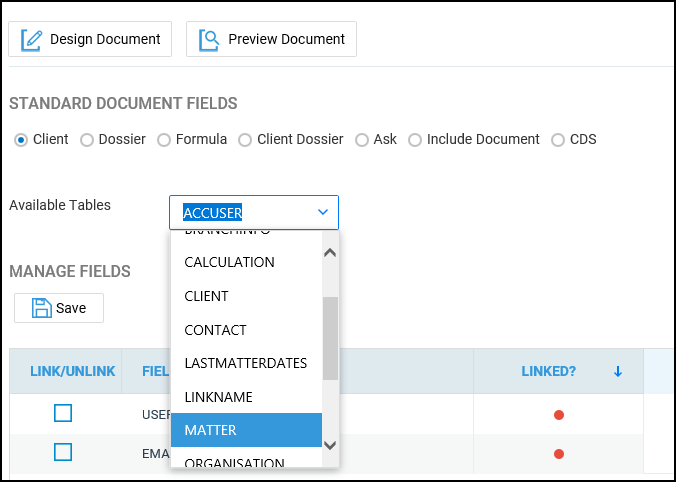Click the first row red linked status dot

[559, 414]
